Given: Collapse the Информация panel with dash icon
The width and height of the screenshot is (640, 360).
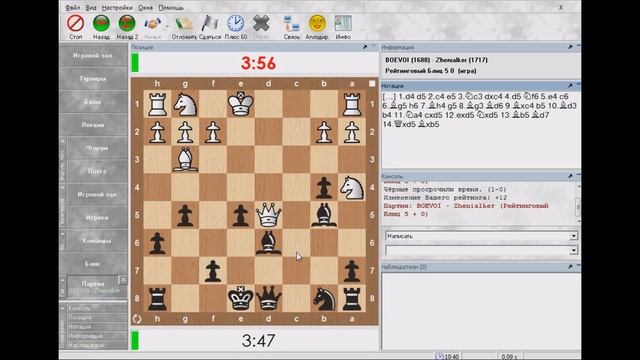Looking at the screenshot, I should [x=578, y=47].
